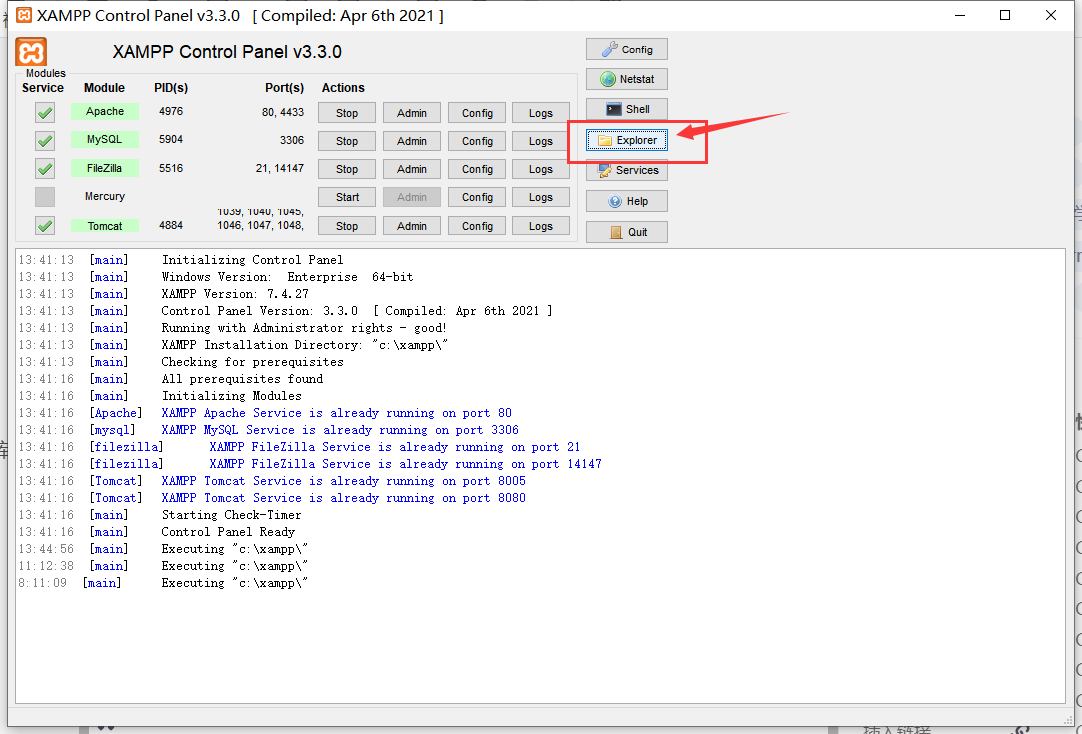Close the XAMPP Control Panel window
The height and width of the screenshot is (734, 1082).
[1051, 15]
